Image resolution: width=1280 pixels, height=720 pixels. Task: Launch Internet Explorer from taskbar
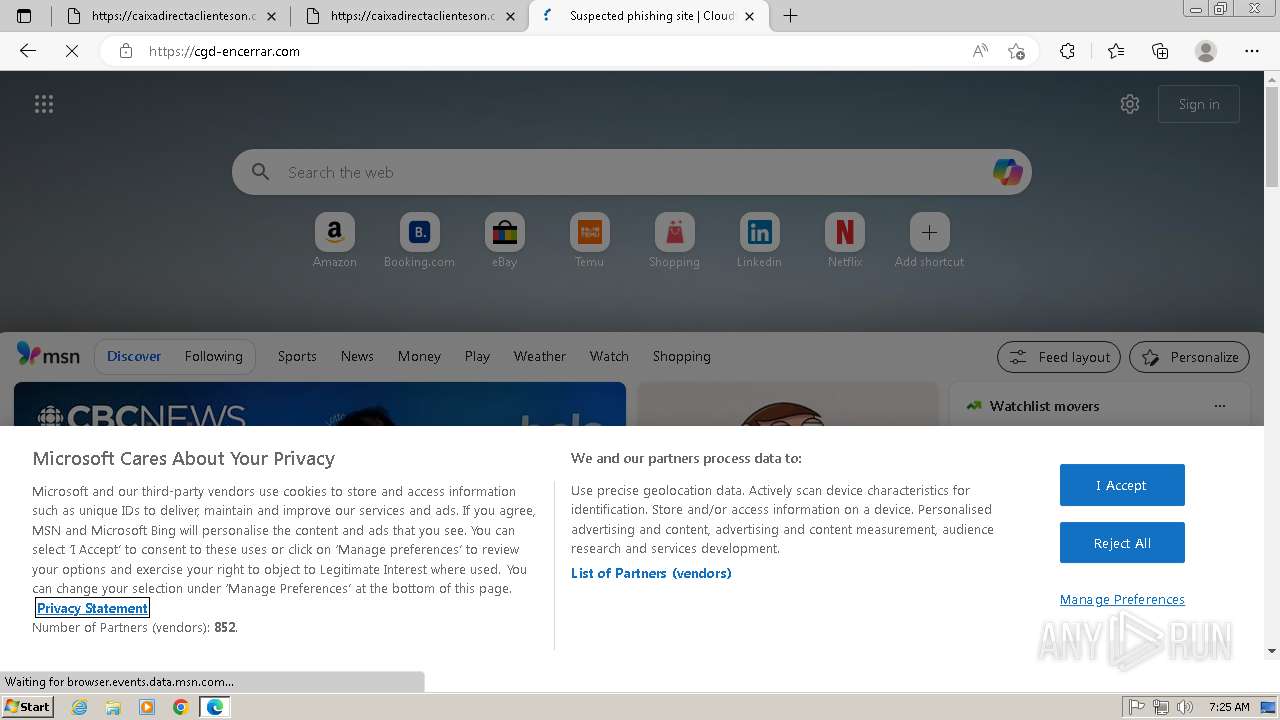(79, 707)
